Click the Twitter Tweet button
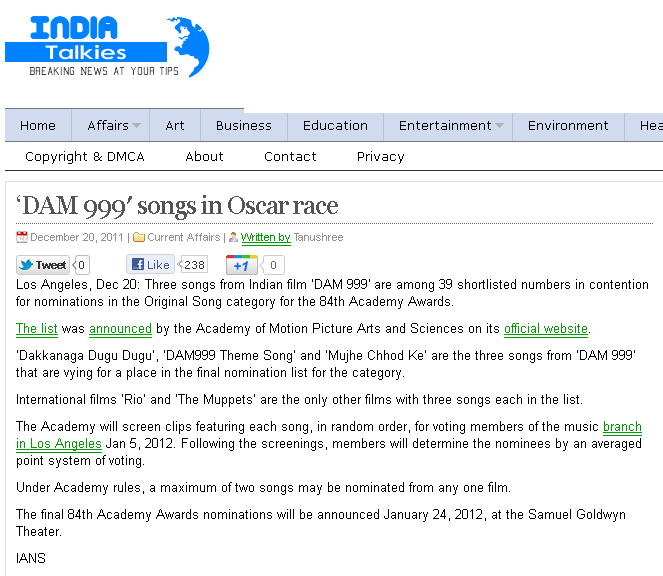The width and height of the screenshot is (663, 576). (43, 265)
